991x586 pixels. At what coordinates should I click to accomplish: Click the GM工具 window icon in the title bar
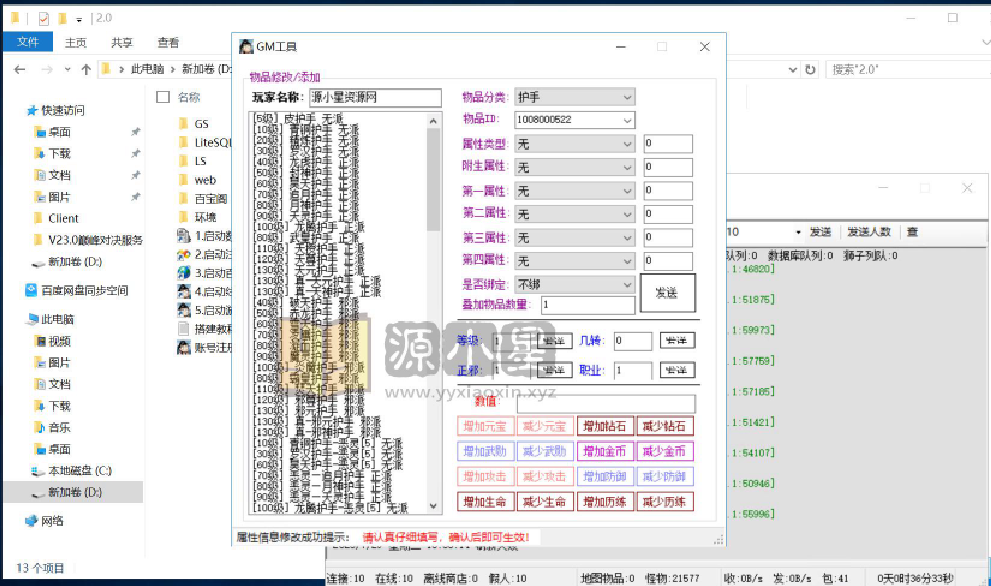[x=245, y=46]
